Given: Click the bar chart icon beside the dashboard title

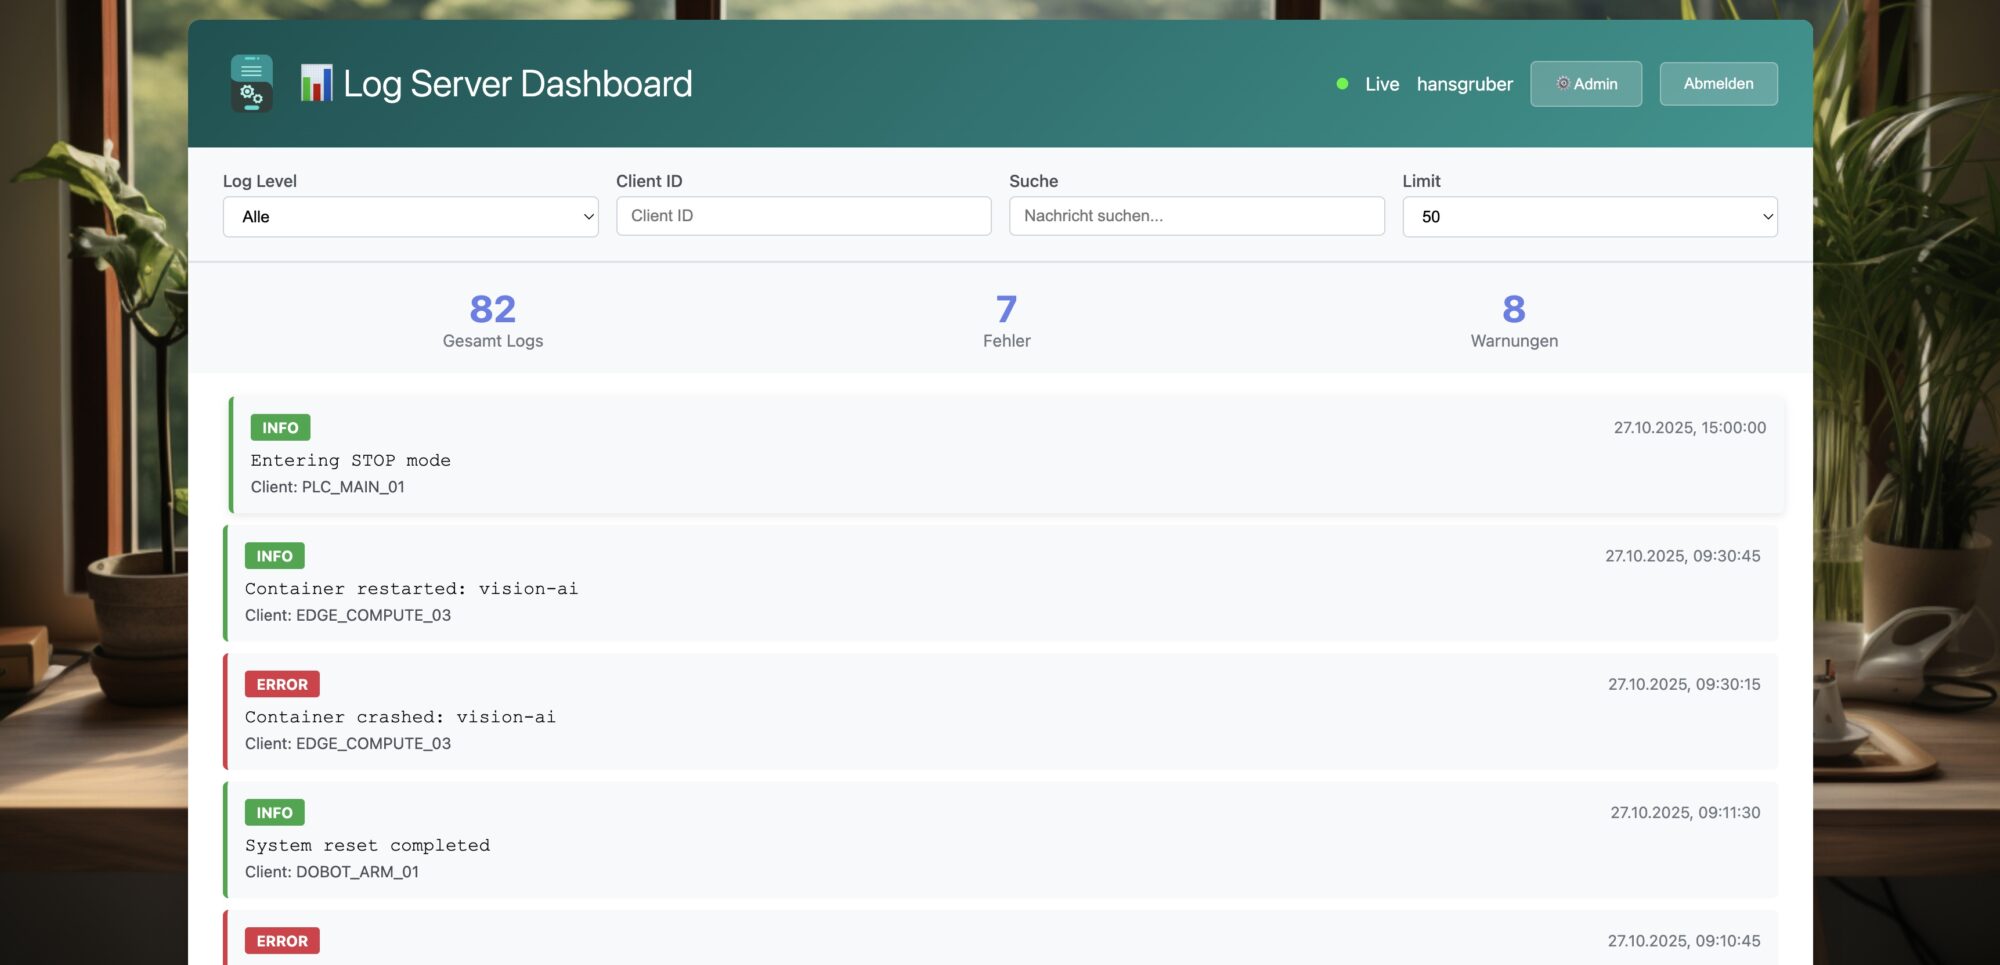Looking at the screenshot, I should click(316, 82).
